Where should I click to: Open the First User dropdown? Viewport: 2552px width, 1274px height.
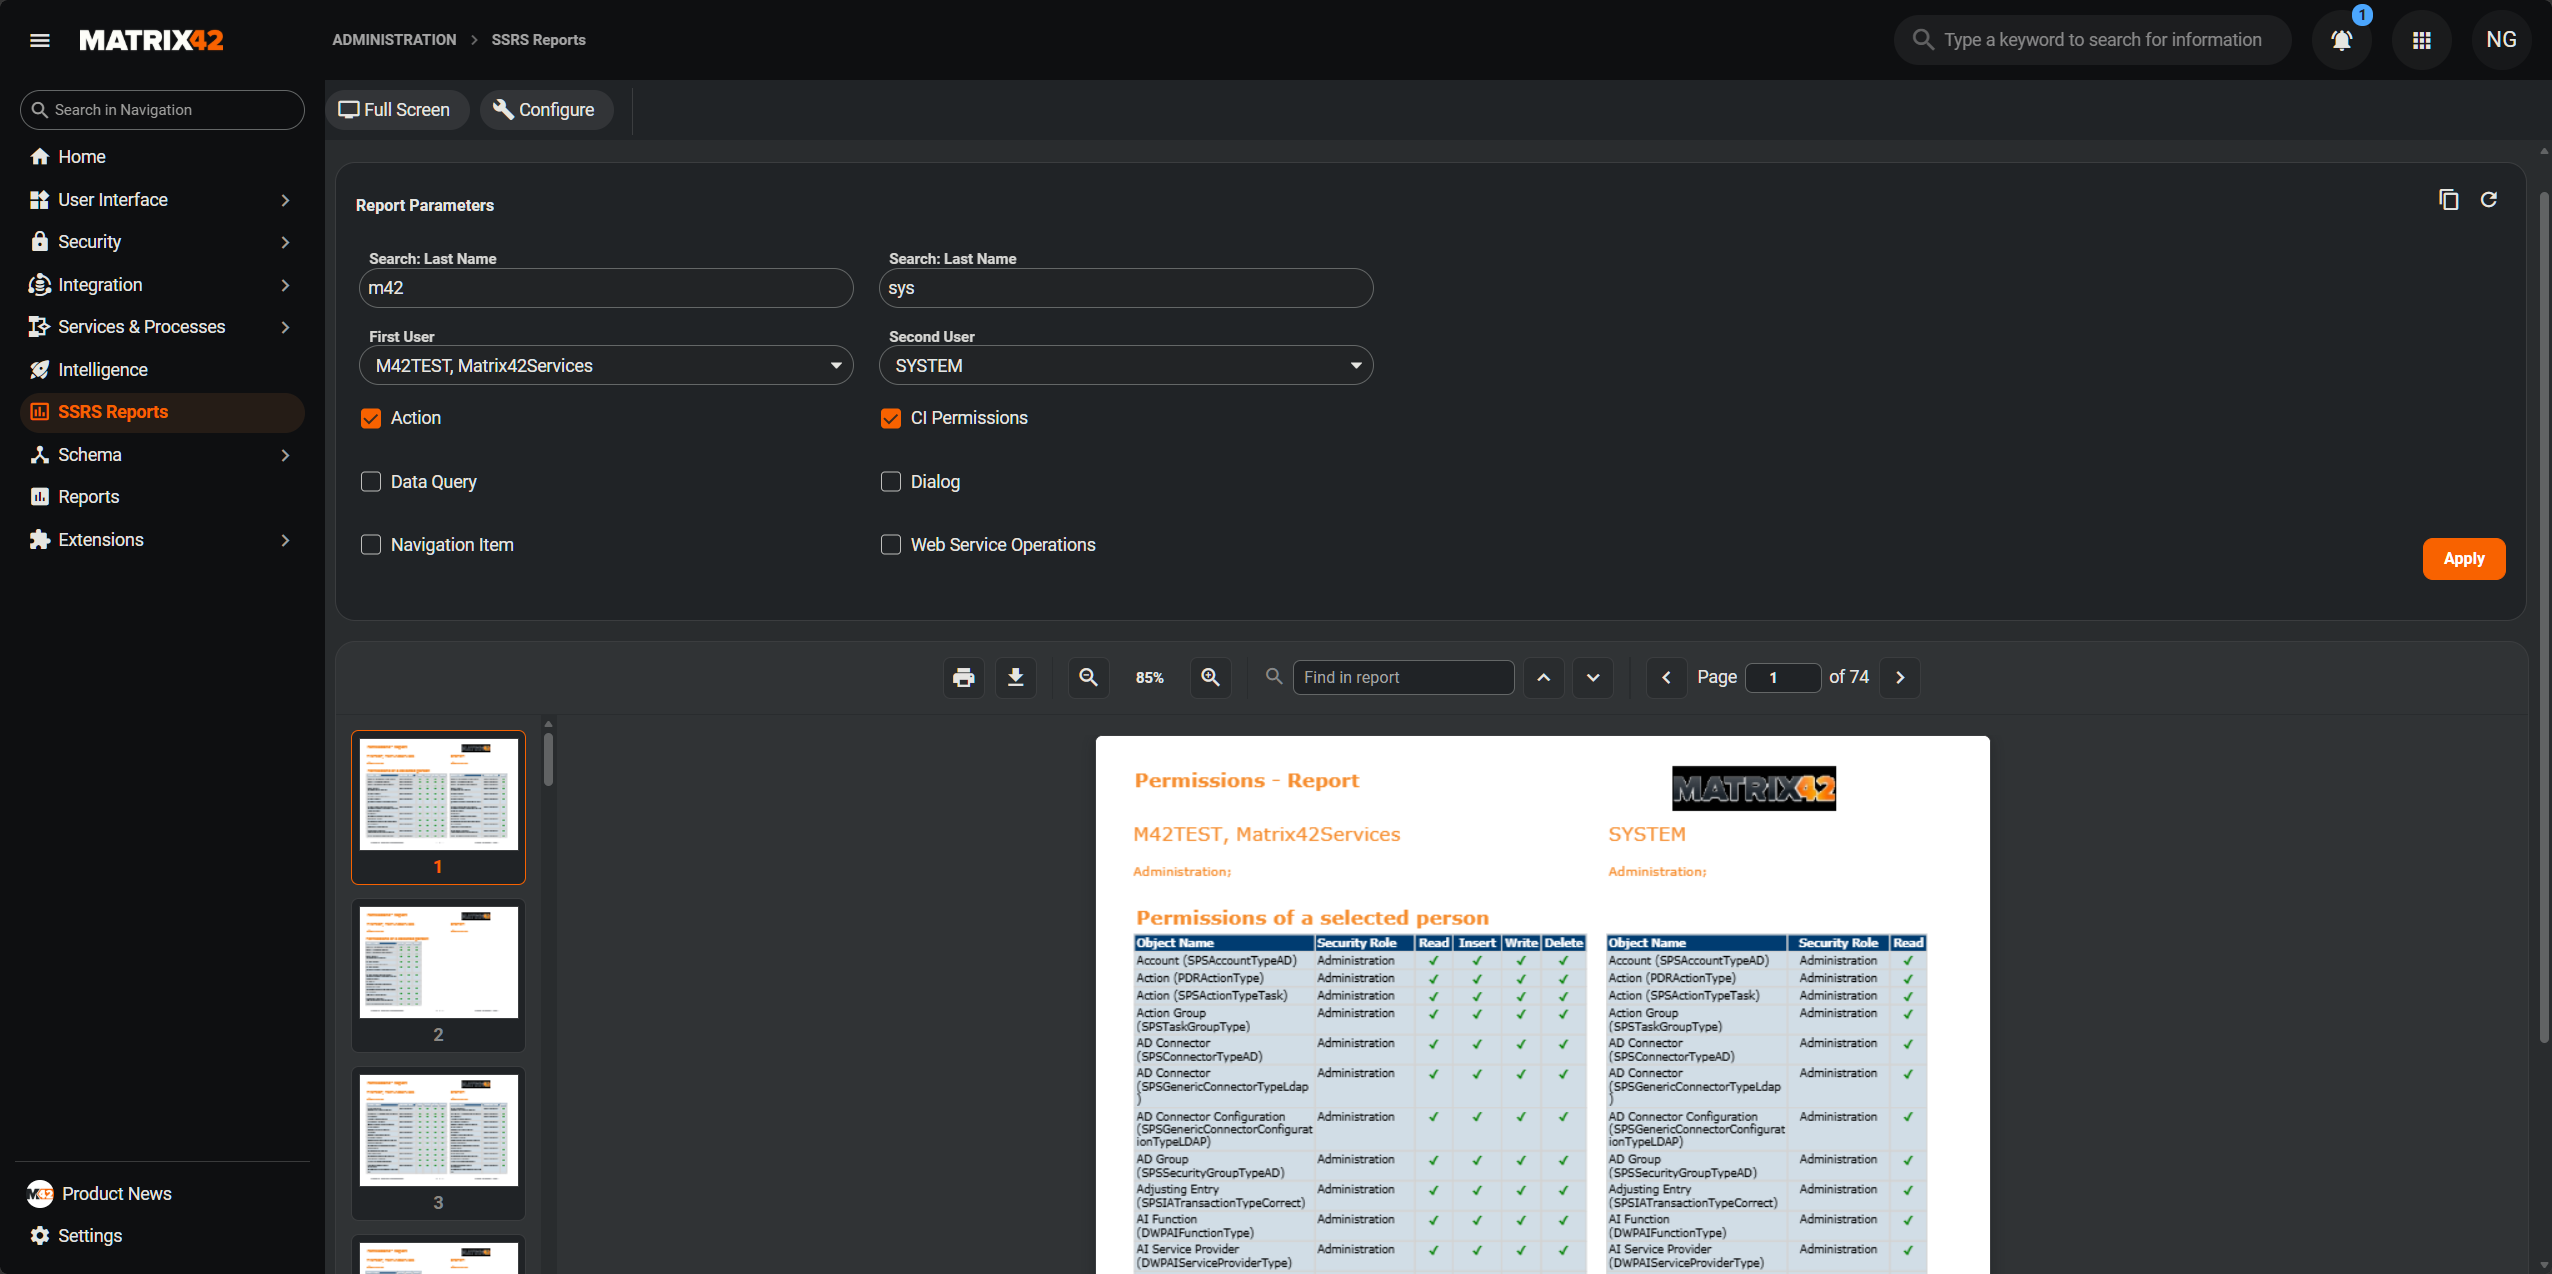606,366
